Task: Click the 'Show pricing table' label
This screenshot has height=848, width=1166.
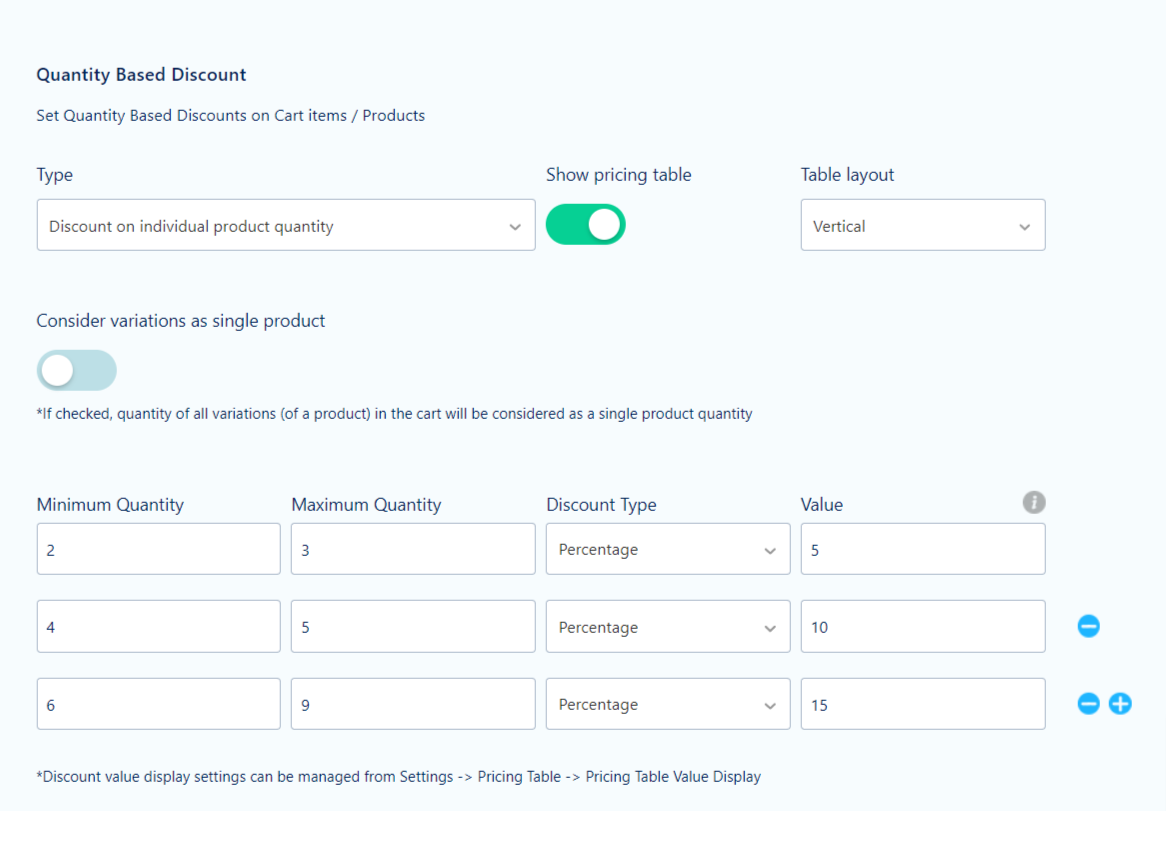Action: 619,175
